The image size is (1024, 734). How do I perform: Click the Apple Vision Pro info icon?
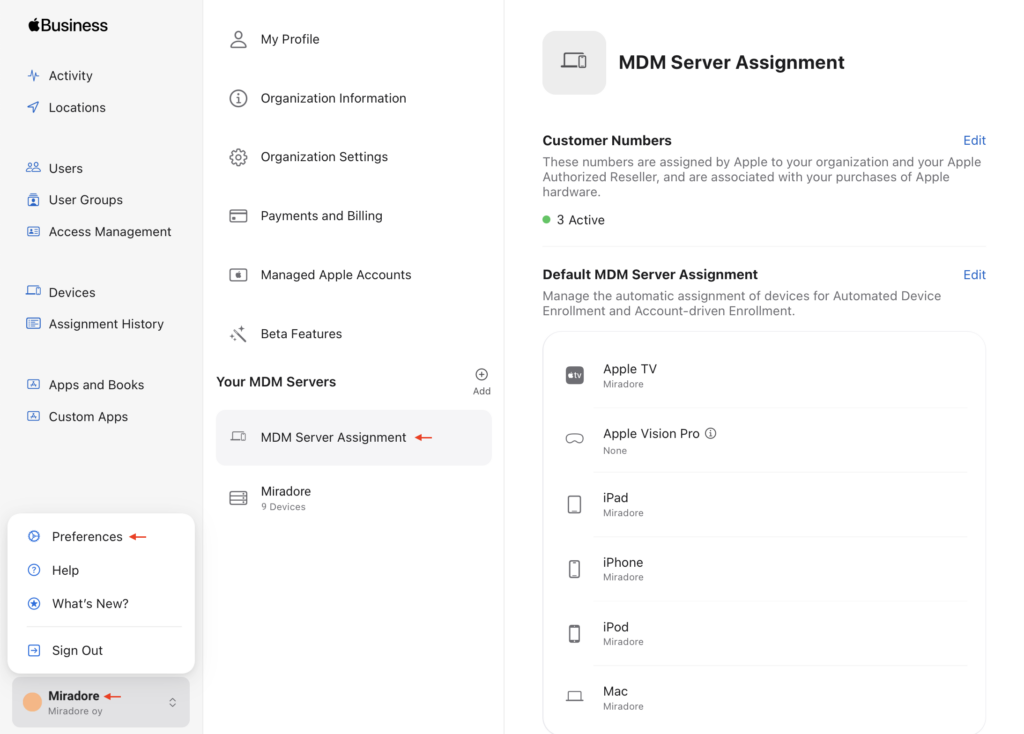click(710, 432)
